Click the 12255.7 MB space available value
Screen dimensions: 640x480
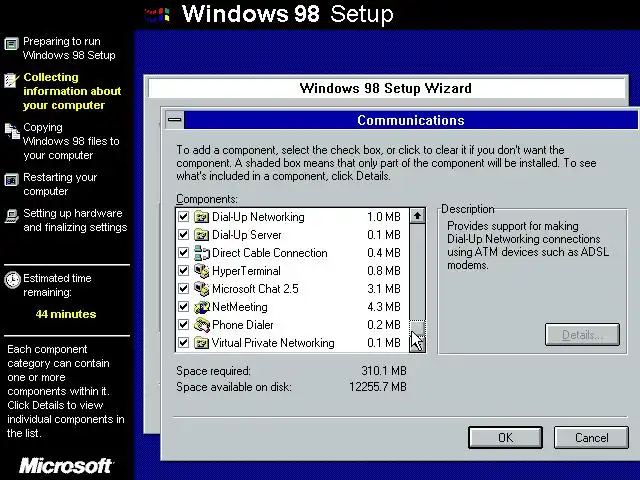[x=378, y=387]
